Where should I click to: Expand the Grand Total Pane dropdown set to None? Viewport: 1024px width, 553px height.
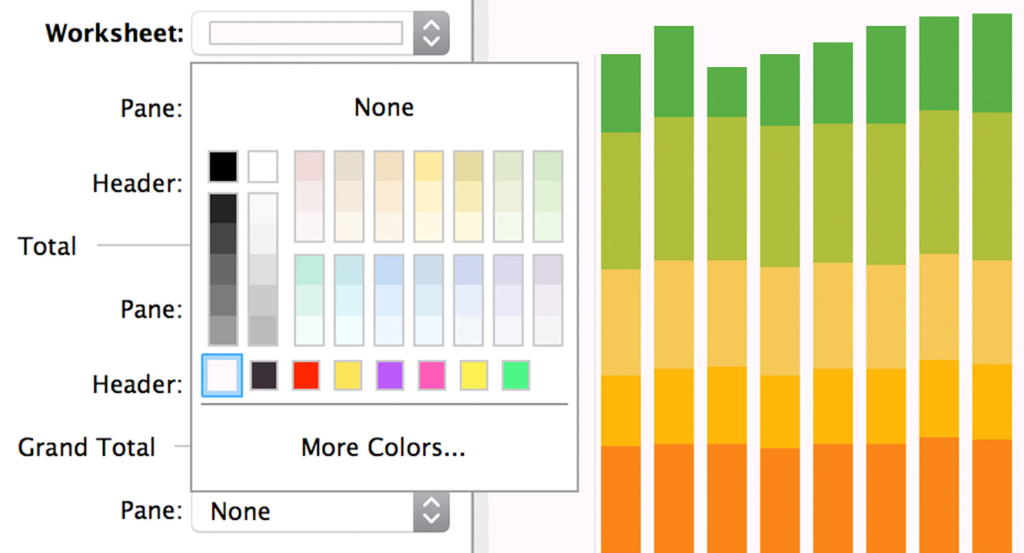[x=430, y=512]
